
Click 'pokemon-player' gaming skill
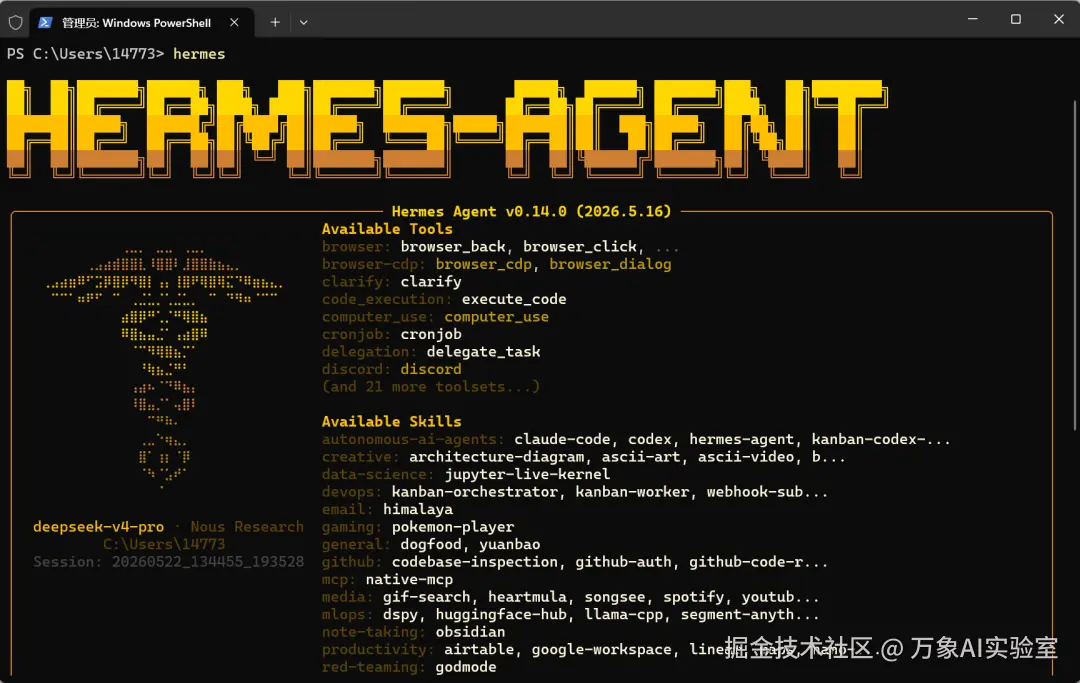tap(453, 527)
